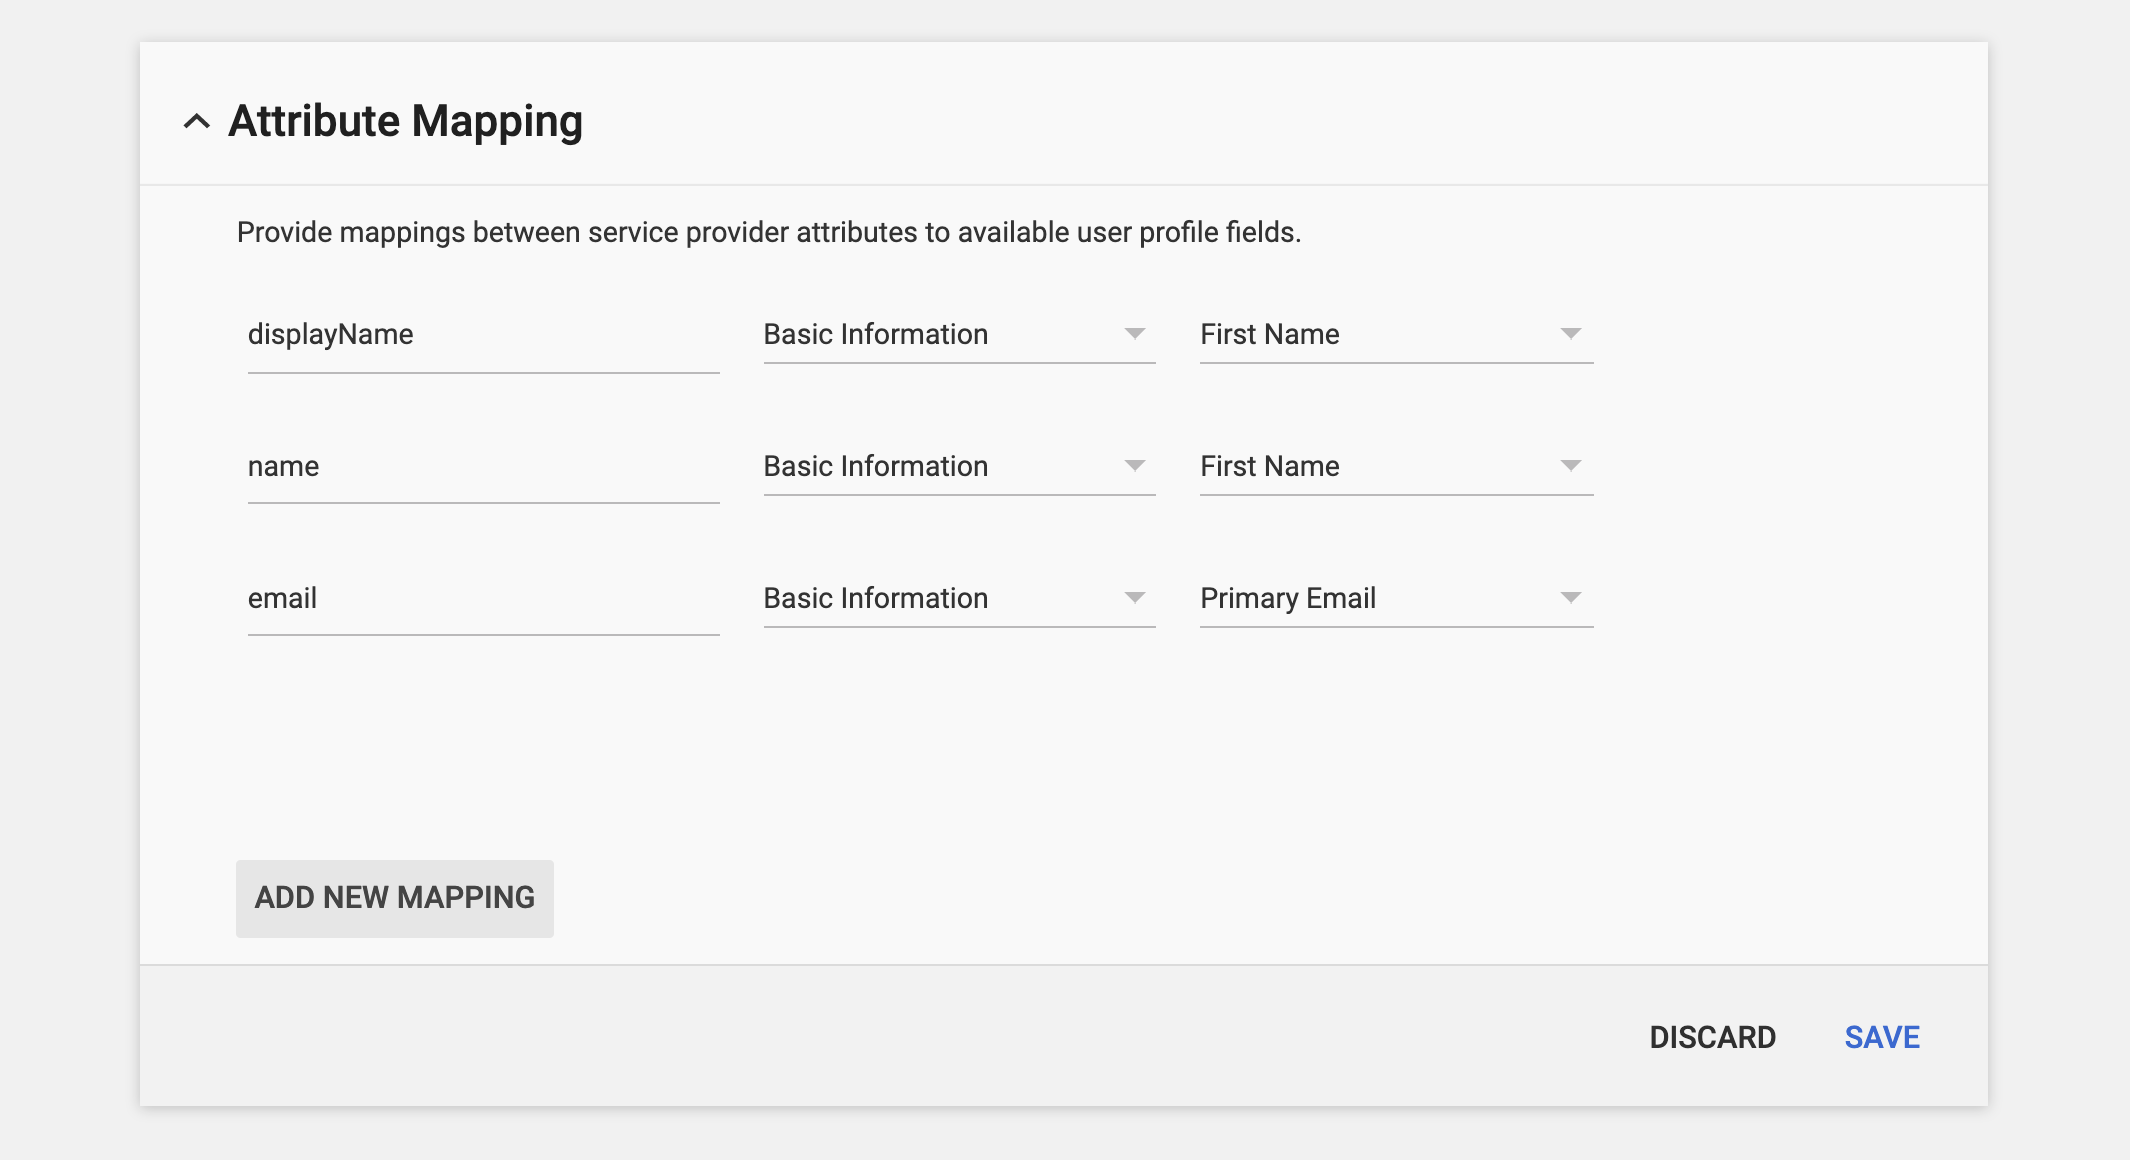2130x1160 pixels.
Task: Open the name row Basic Information dropdown
Action: coord(938,467)
